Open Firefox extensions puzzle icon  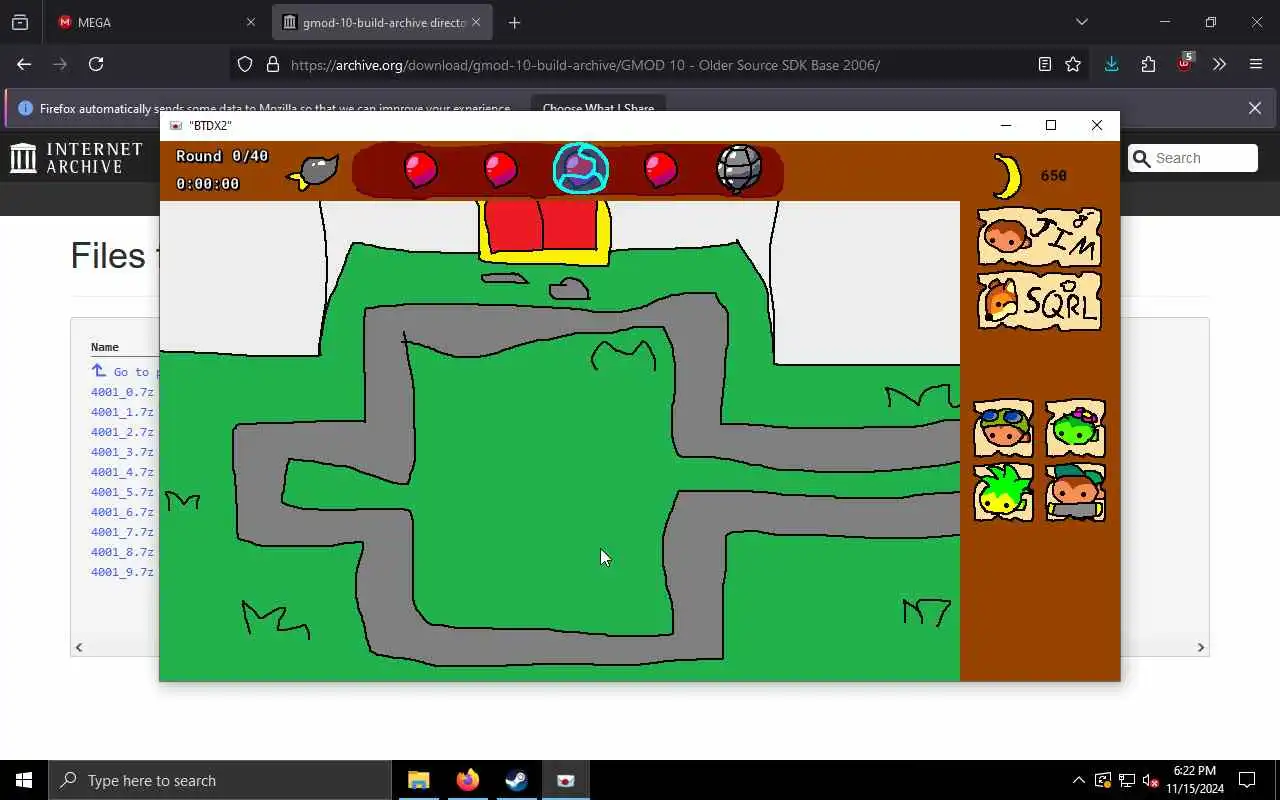pos(1148,64)
